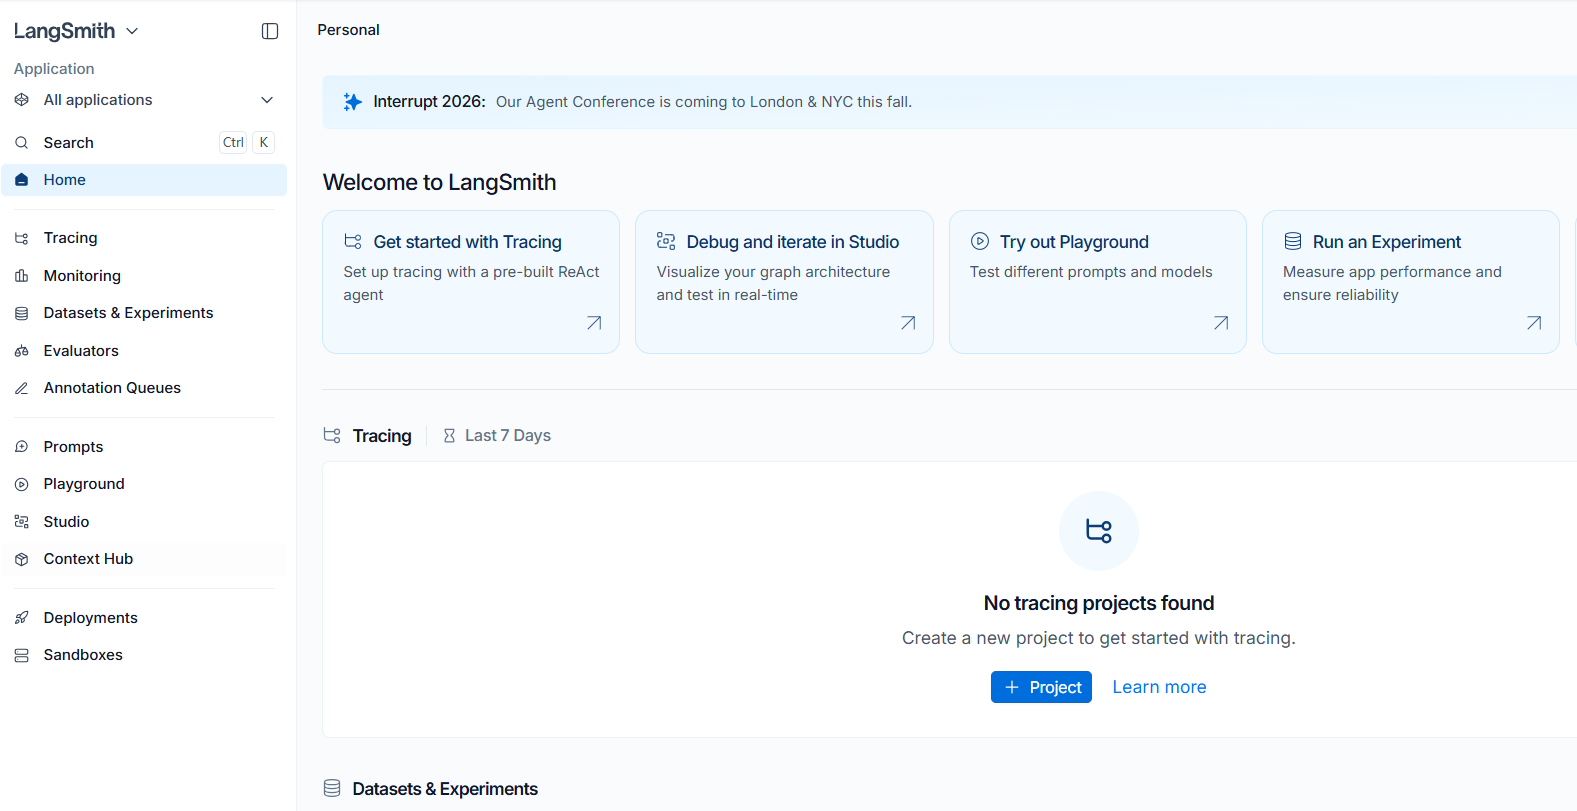Click the Deployments rocket icon
This screenshot has height=811, width=1577.
point(22,618)
